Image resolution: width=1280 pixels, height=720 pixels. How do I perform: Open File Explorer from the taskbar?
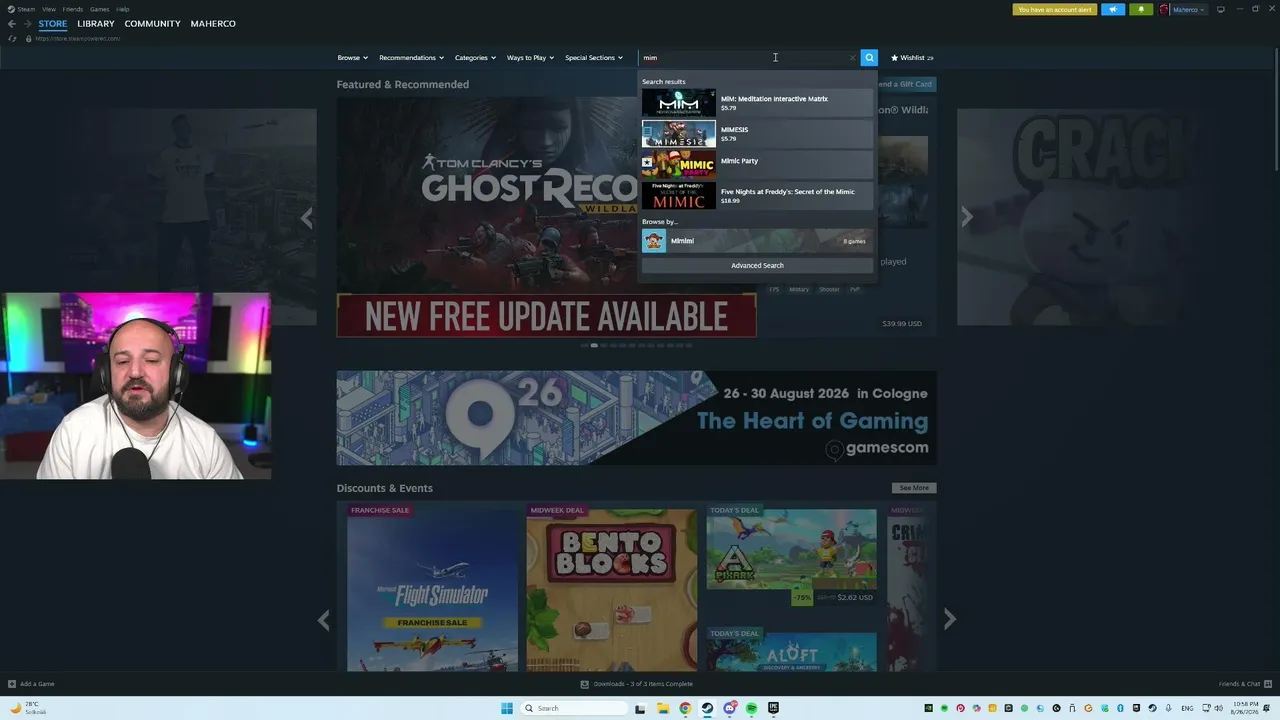[x=662, y=709]
